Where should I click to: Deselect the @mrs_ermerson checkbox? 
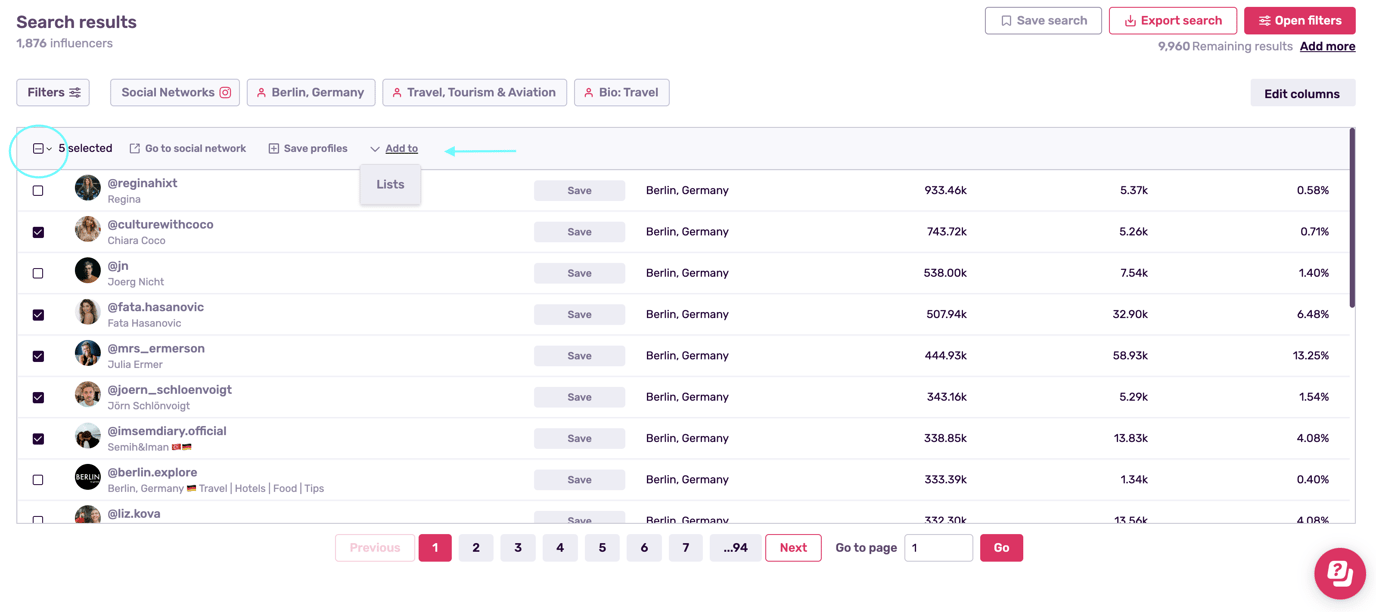[38, 356]
